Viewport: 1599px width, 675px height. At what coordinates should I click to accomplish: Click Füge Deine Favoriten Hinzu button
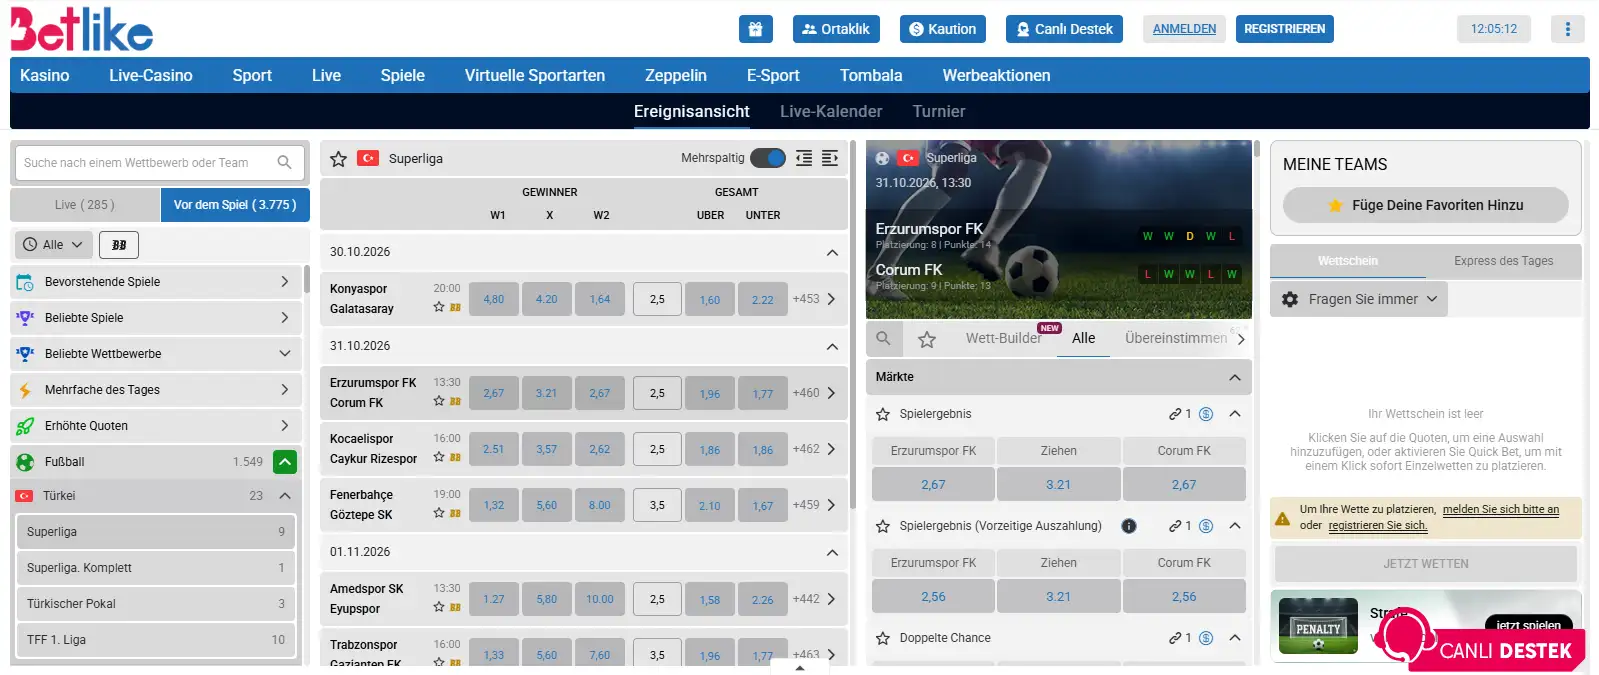1426,205
